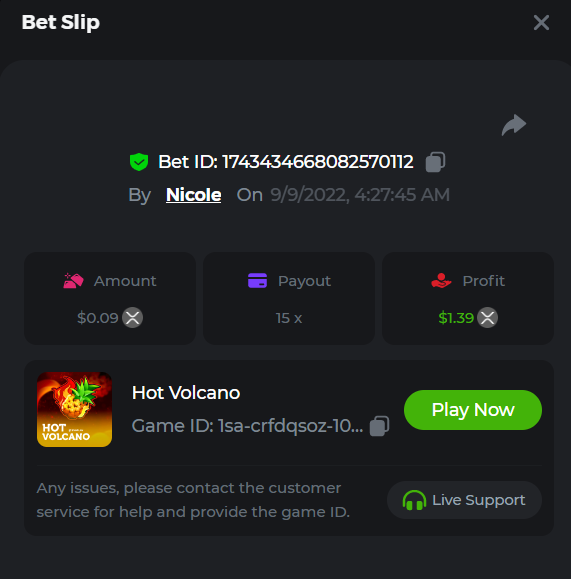
Task: Open Nicole's user profile link
Action: tap(194, 195)
